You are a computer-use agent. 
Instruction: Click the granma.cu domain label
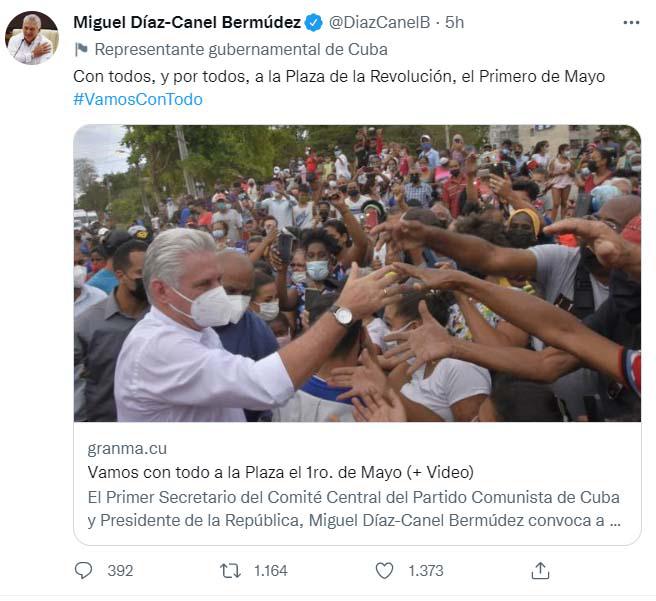(127, 449)
